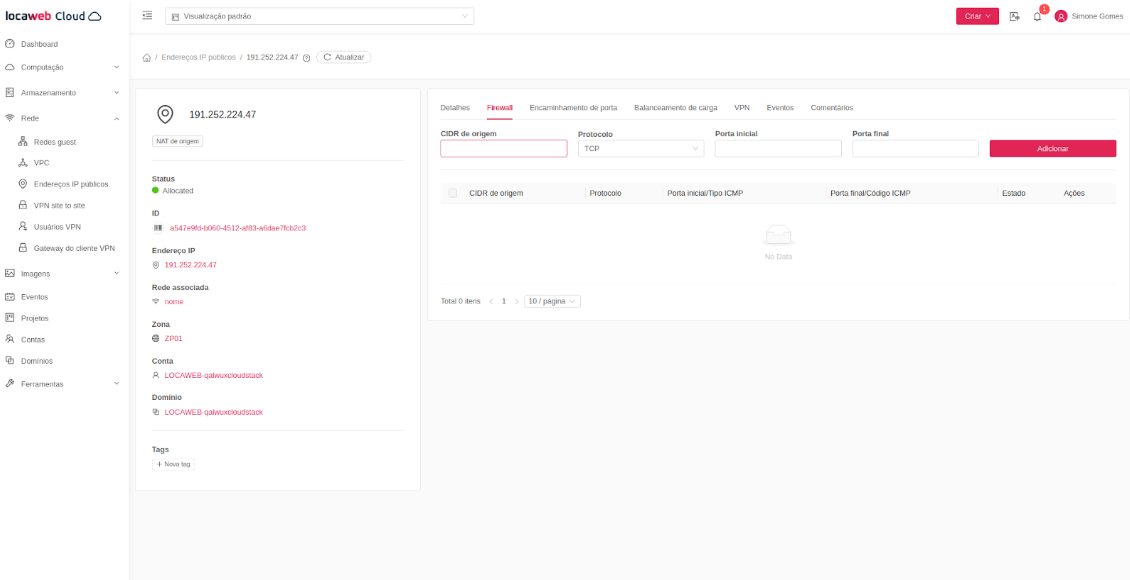Expand the Ferramentas menu
The height and width of the screenshot is (580, 1130).
coord(63,384)
